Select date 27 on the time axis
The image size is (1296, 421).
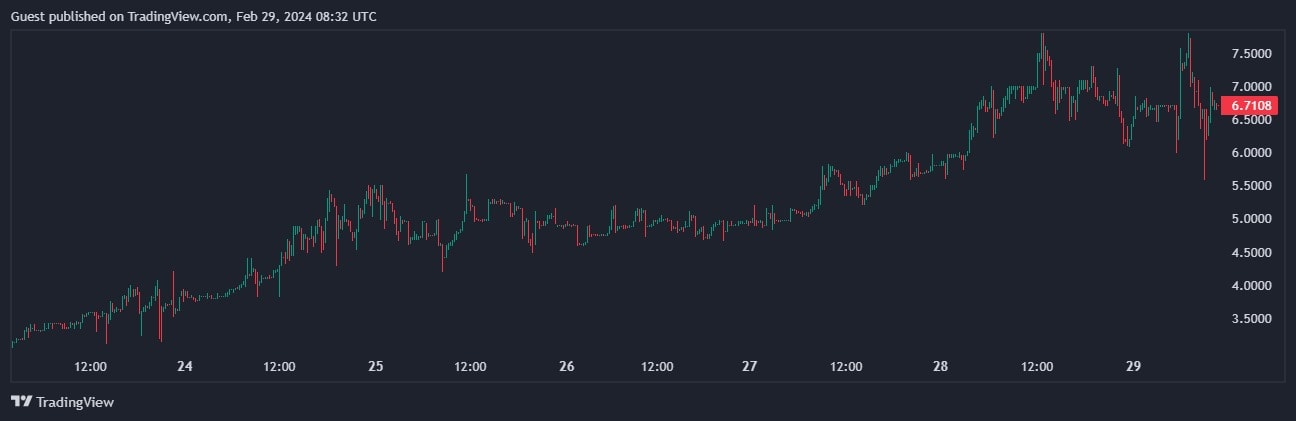click(x=750, y=367)
